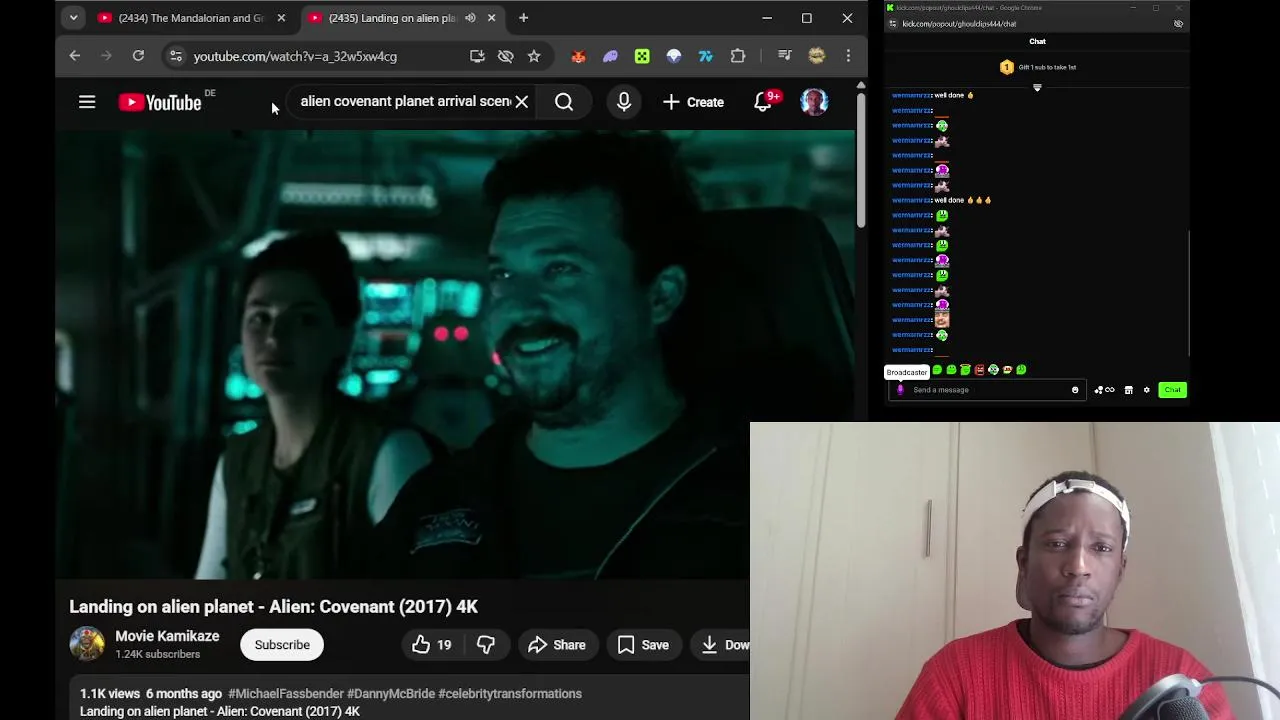Viewport: 1280px width, 720px height.
Task: Open #DannyMcBride hashtag
Action: (x=391, y=693)
